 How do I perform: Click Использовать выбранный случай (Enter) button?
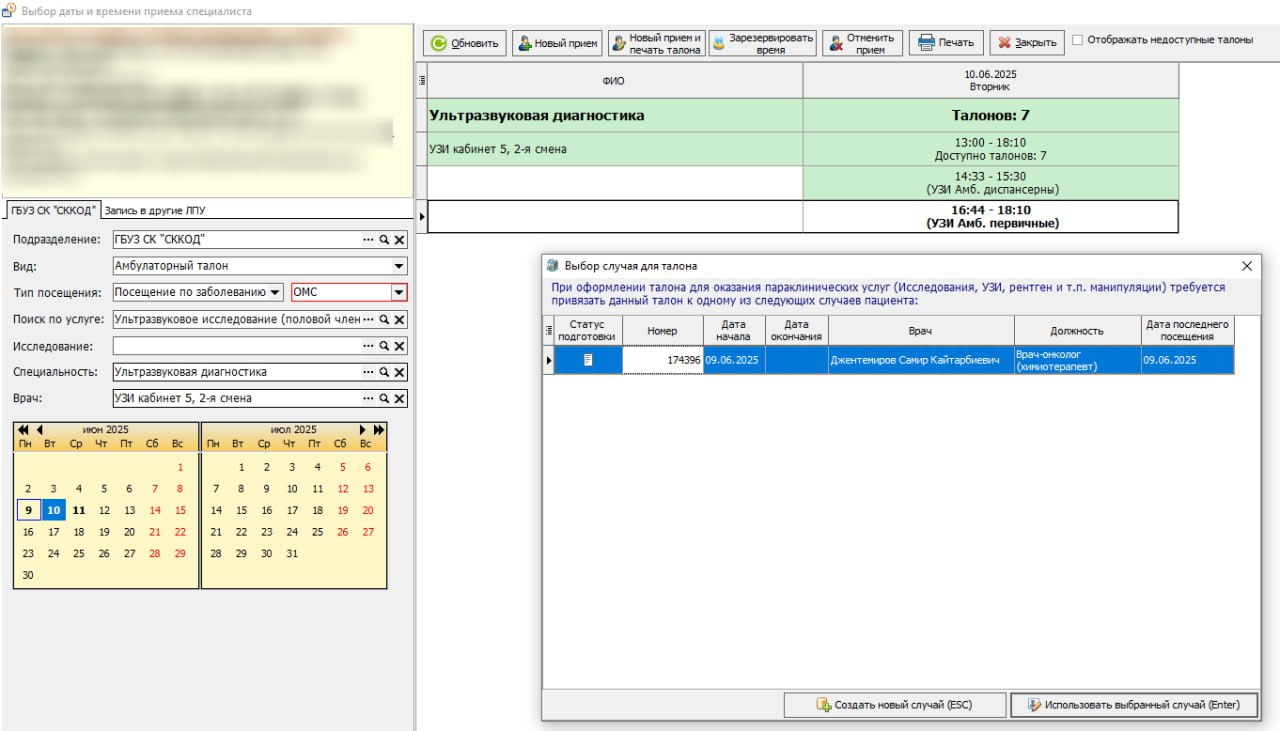[1133, 705]
